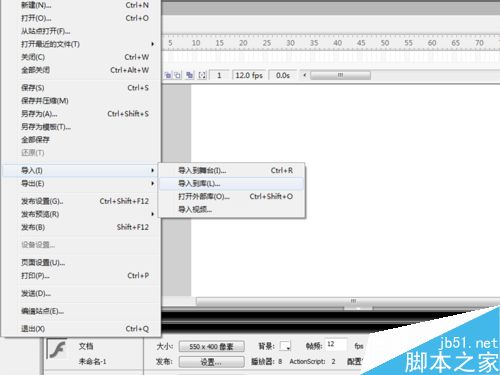Click the 12.0 fps timeline readout
500x375 pixels.
point(249,75)
